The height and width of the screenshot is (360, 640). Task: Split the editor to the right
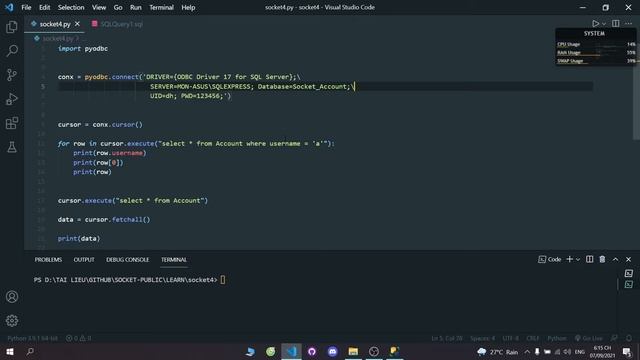(x=616, y=24)
